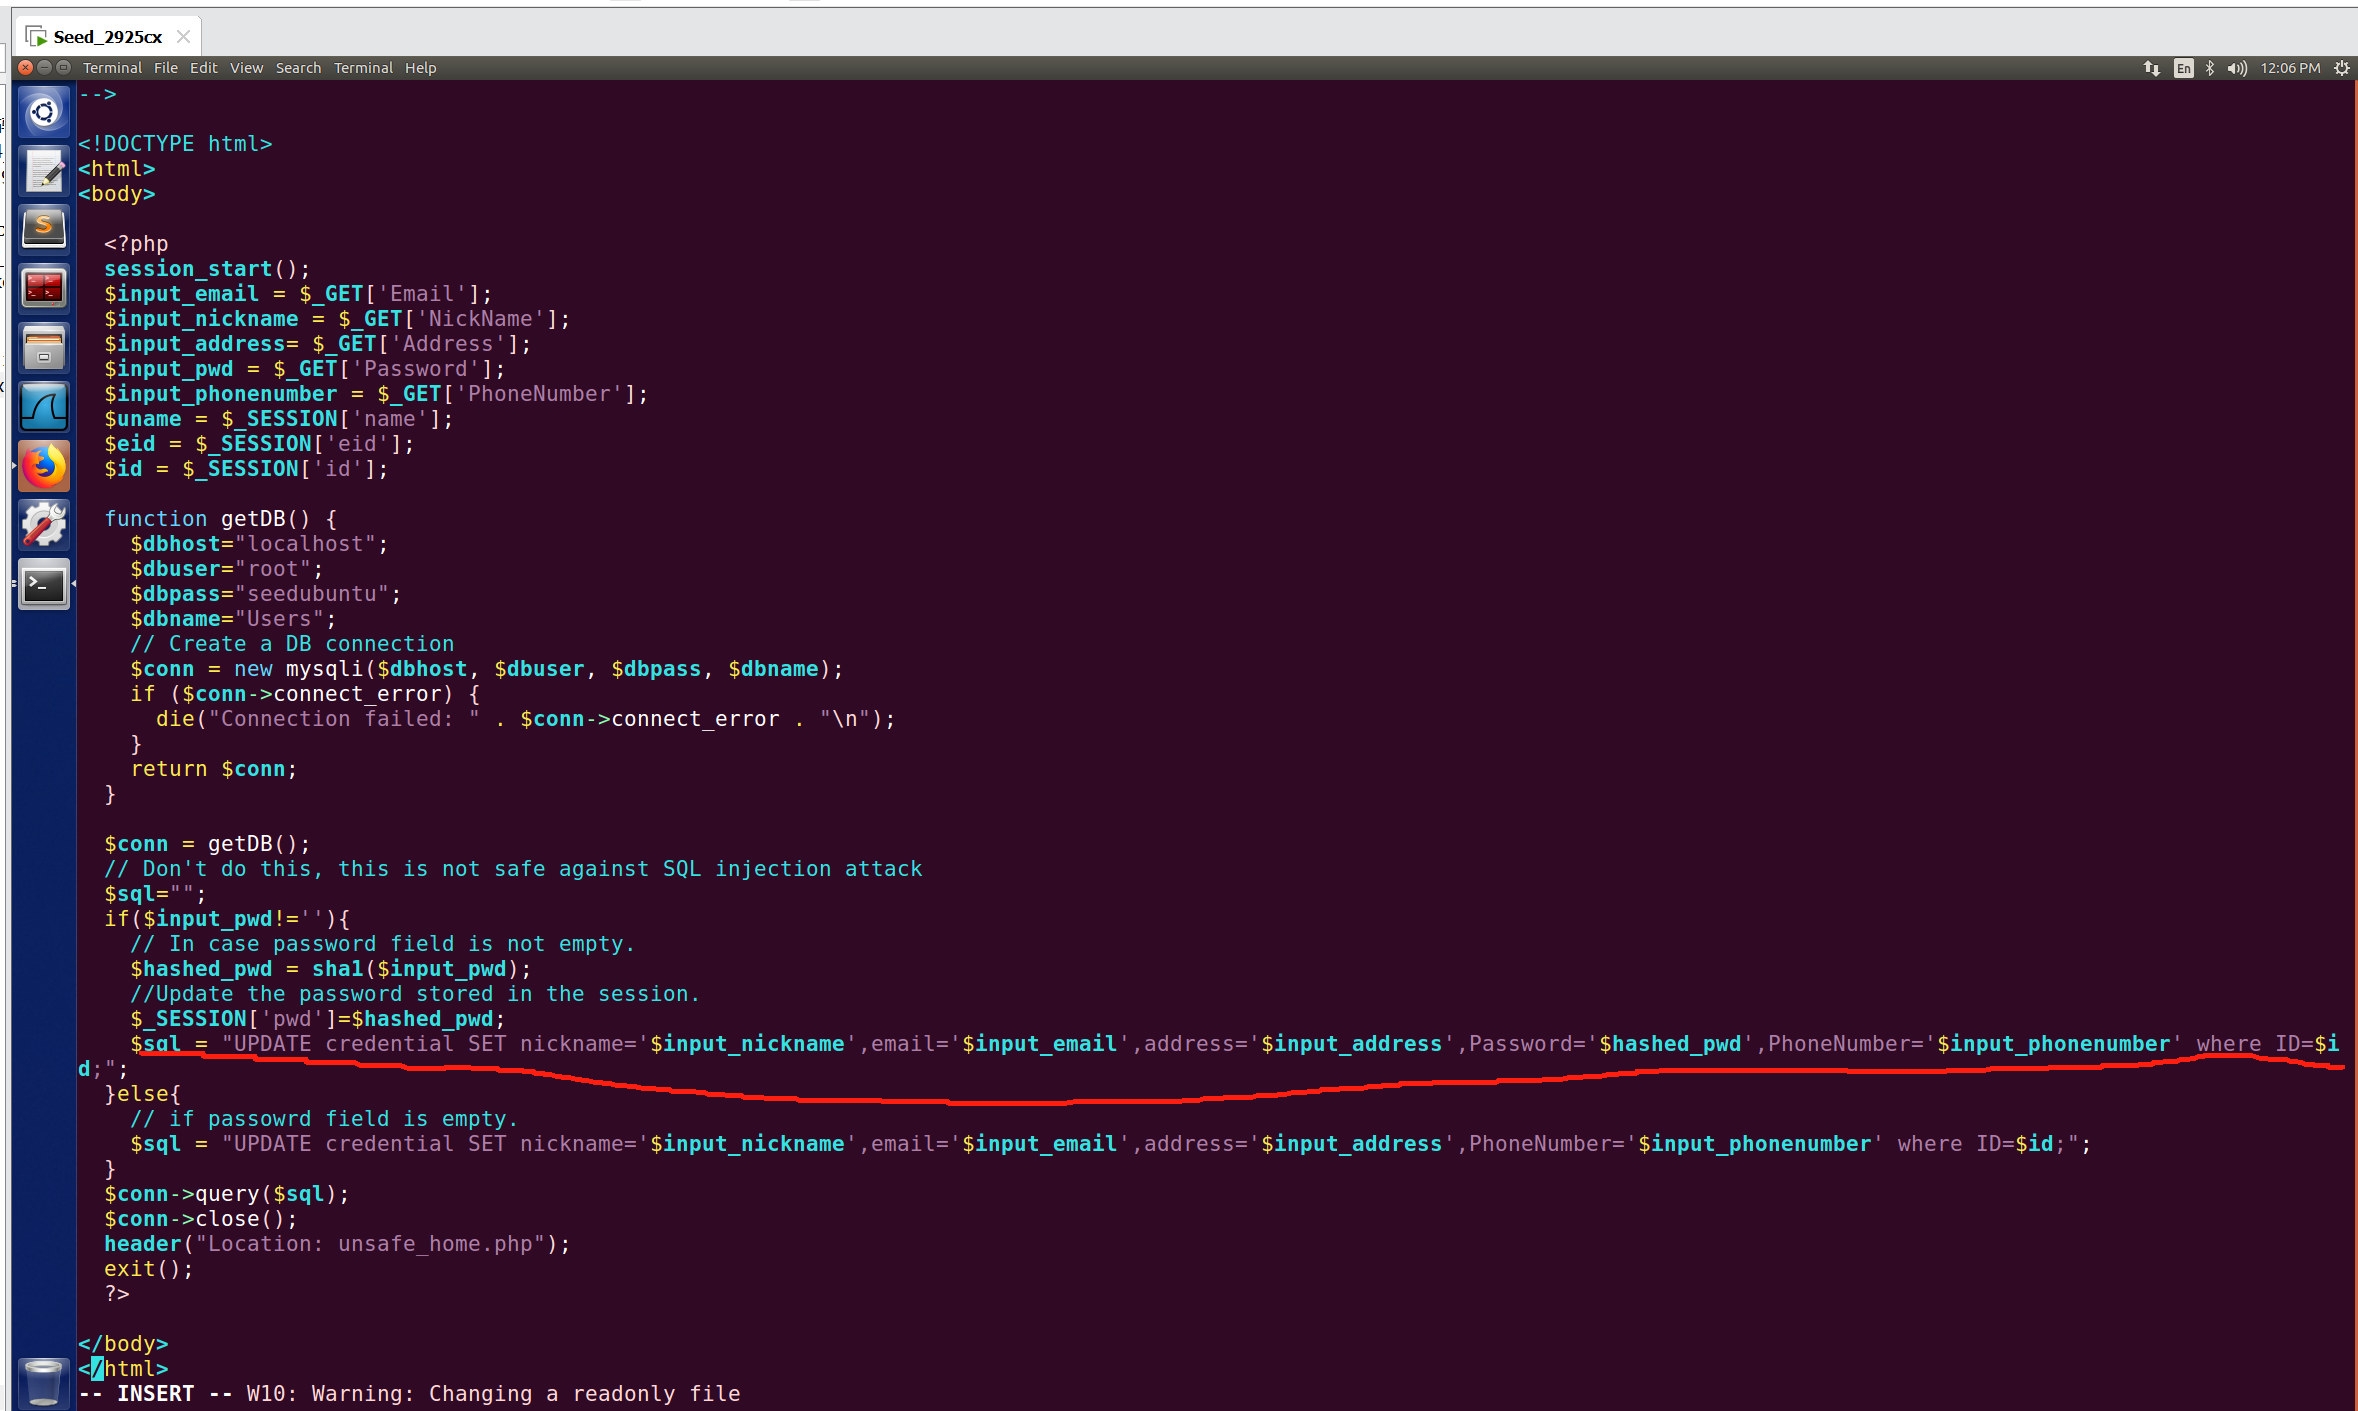Click the <!DOCTYPE html> line
2358x1411 pixels.
(175, 144)
